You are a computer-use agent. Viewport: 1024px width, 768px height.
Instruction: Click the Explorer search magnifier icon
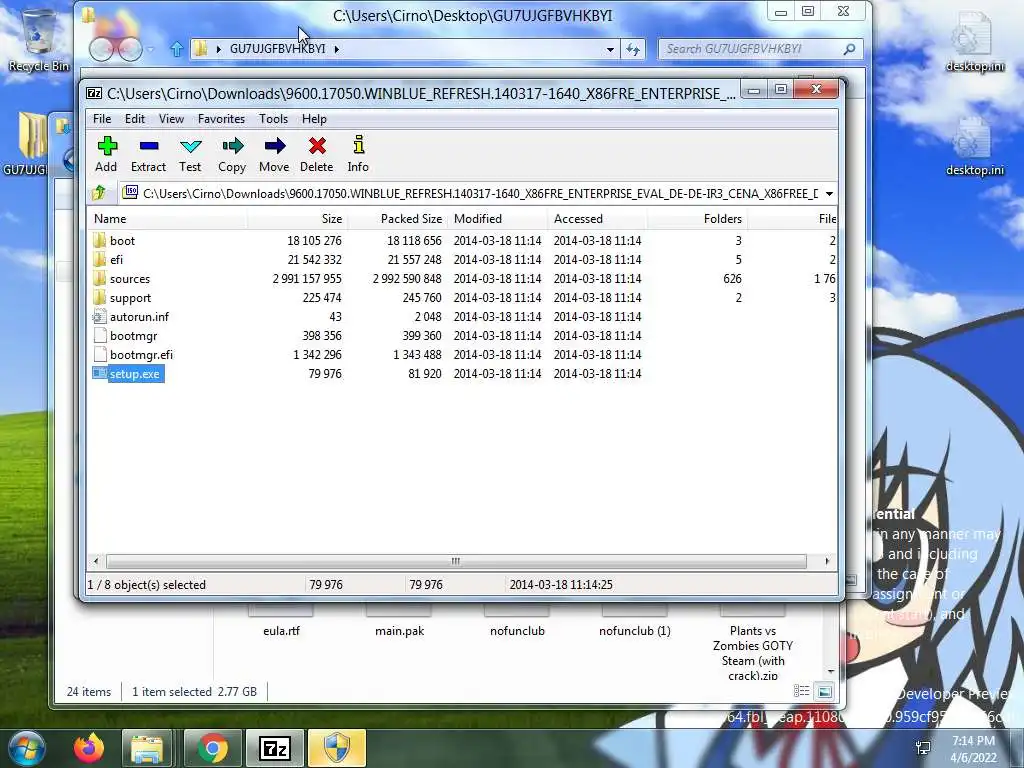849,49
